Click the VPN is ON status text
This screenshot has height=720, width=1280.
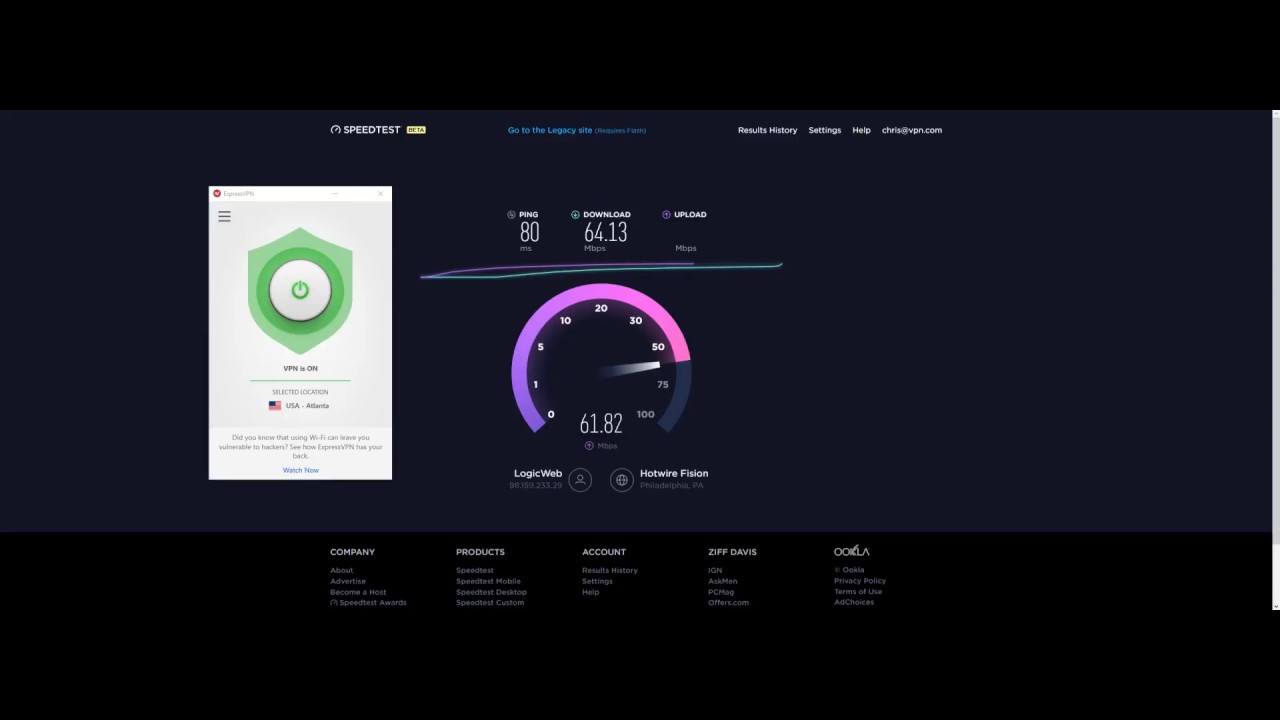click(x=300, y=369)
